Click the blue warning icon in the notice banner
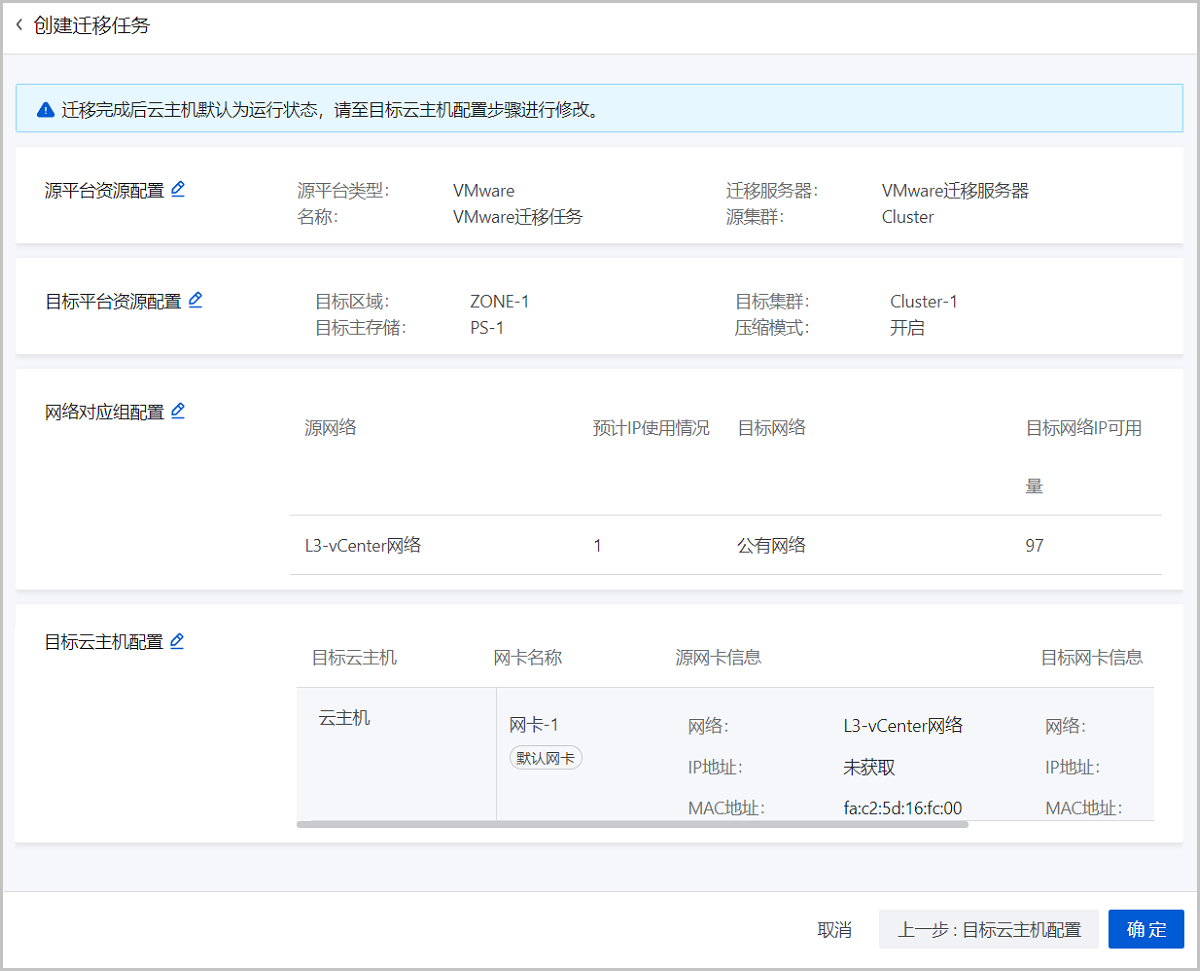 point(45,110)
